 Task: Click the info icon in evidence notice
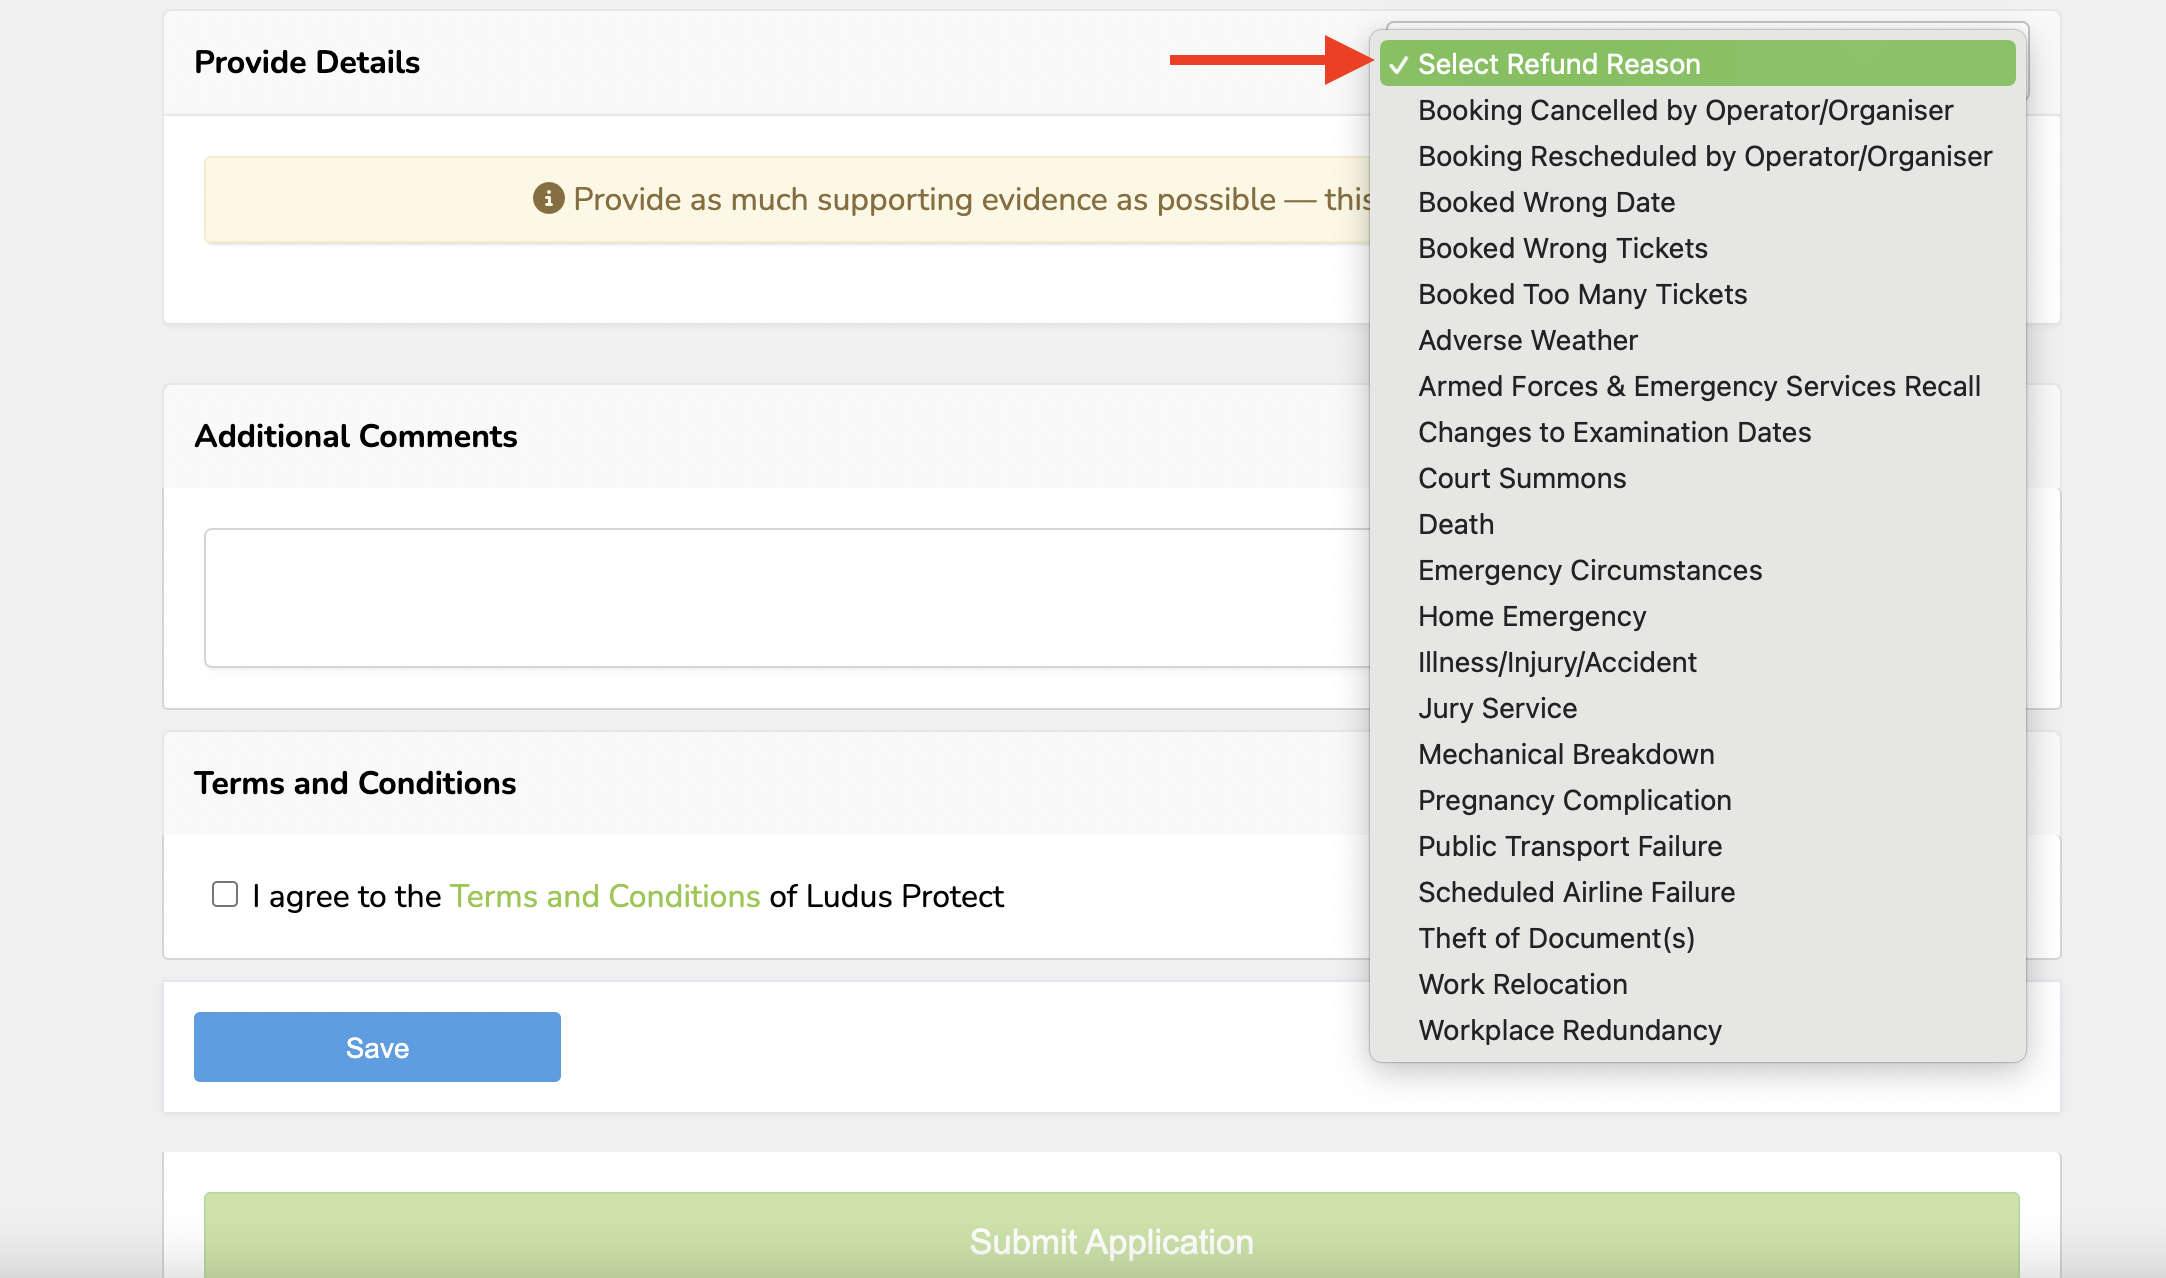(x=548, y=198)
